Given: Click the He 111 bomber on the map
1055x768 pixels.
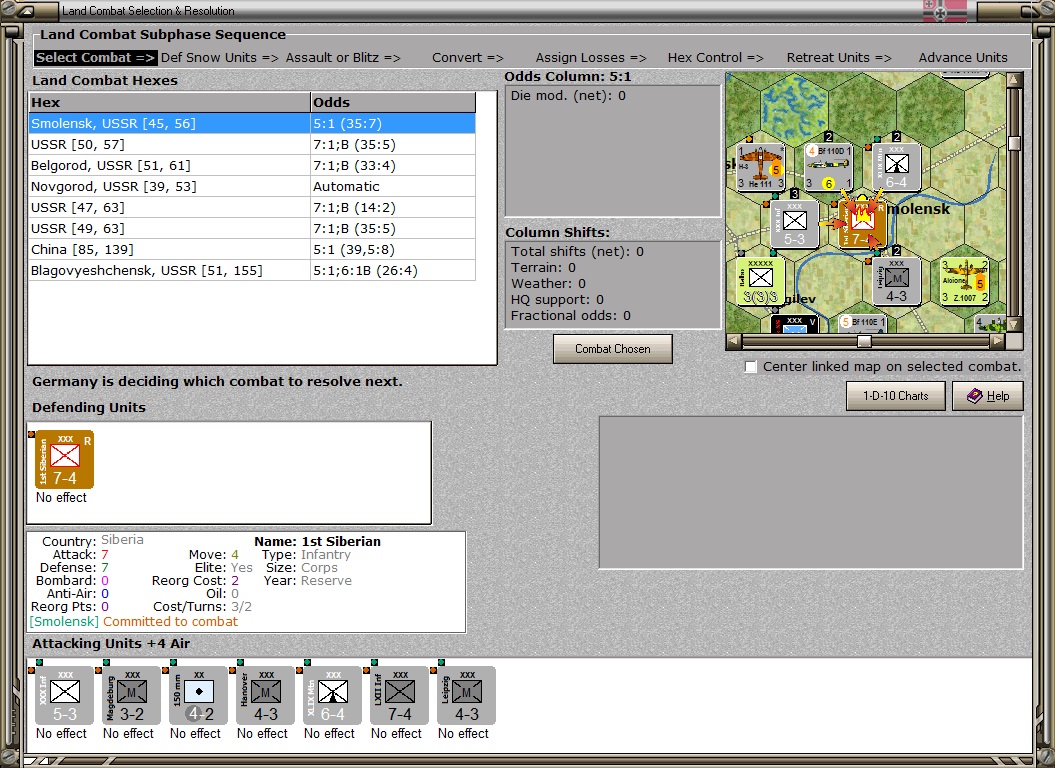Looking at the screenshot, I should click(x=761, y=166).
